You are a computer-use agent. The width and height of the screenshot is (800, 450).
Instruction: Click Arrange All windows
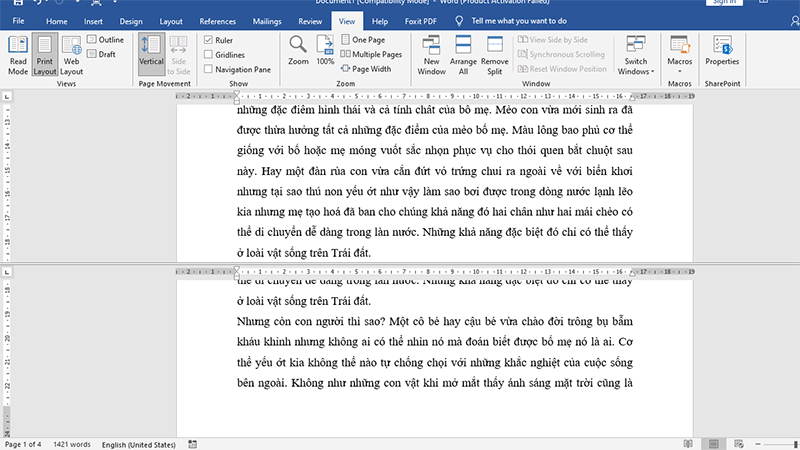tap(464, 53)
